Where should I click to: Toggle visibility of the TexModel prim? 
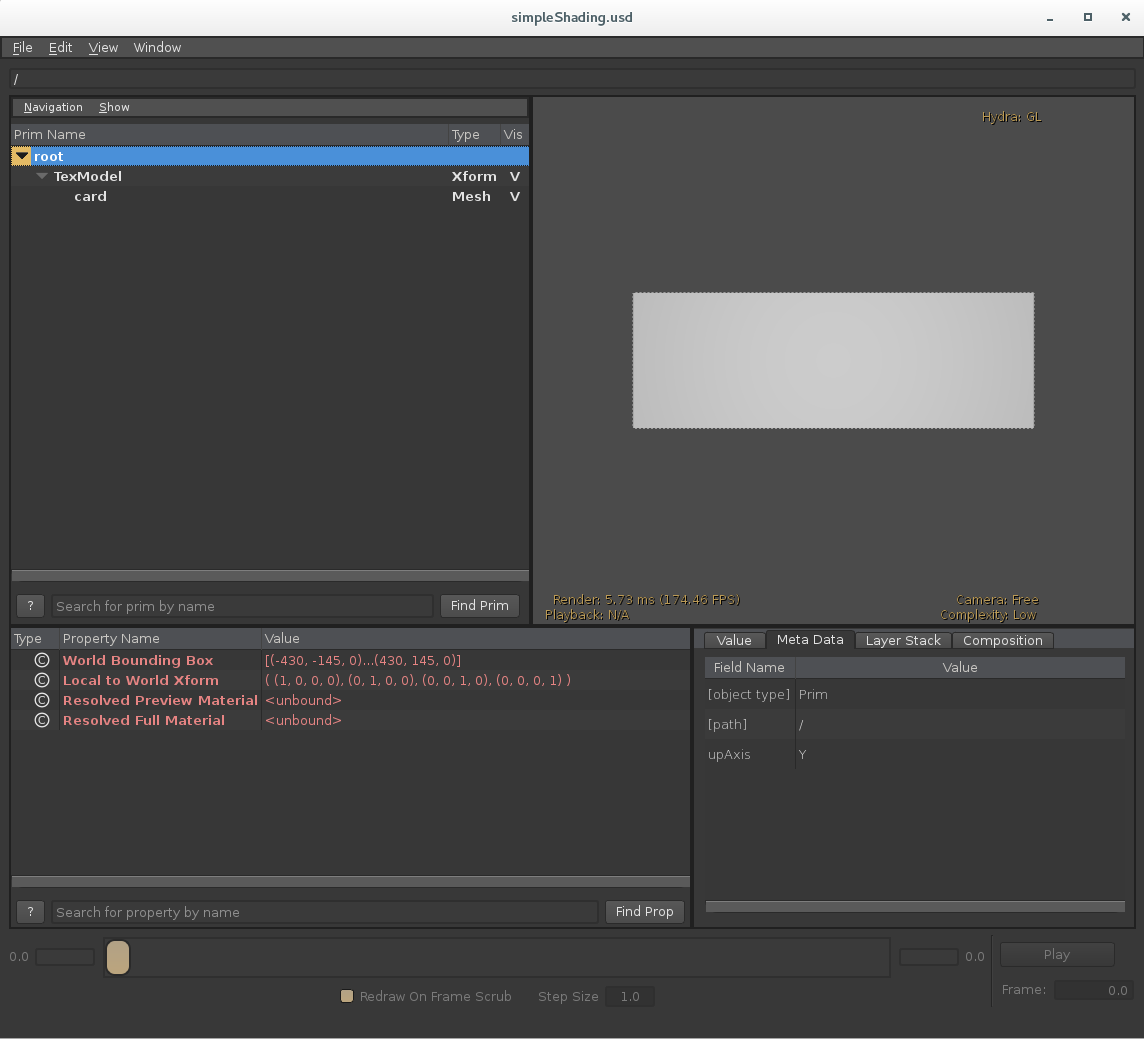coord(514,176)
